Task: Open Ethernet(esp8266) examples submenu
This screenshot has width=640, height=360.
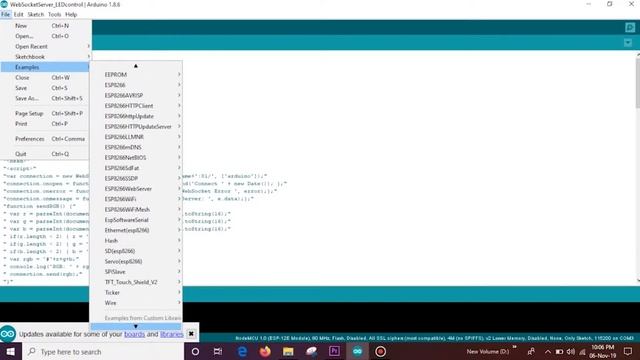Action: point(136,230)
